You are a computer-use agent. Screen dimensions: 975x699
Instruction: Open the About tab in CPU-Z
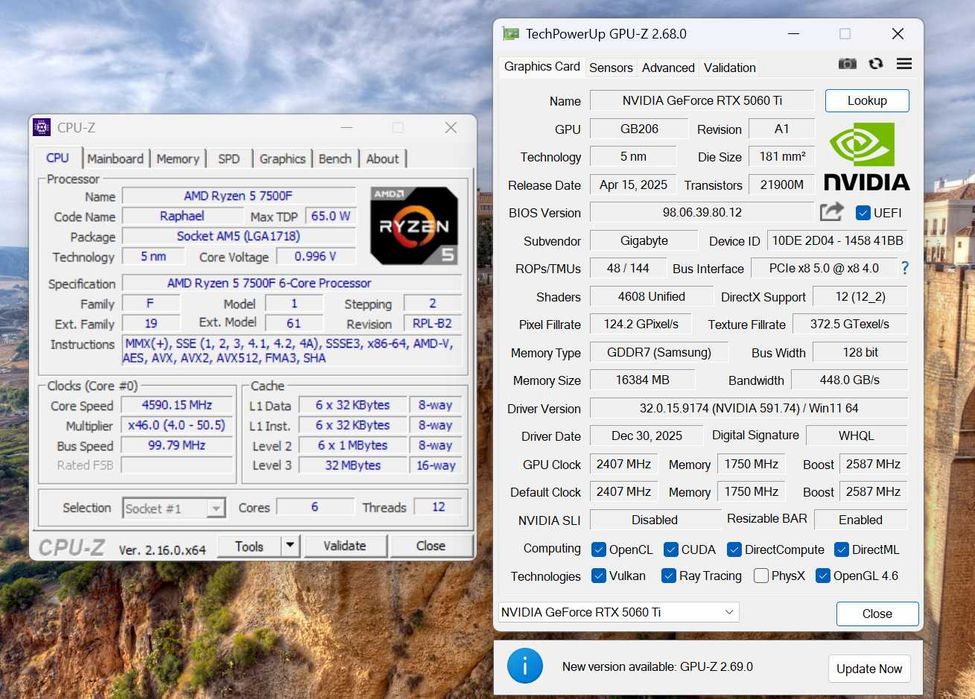tap(382, 159)
